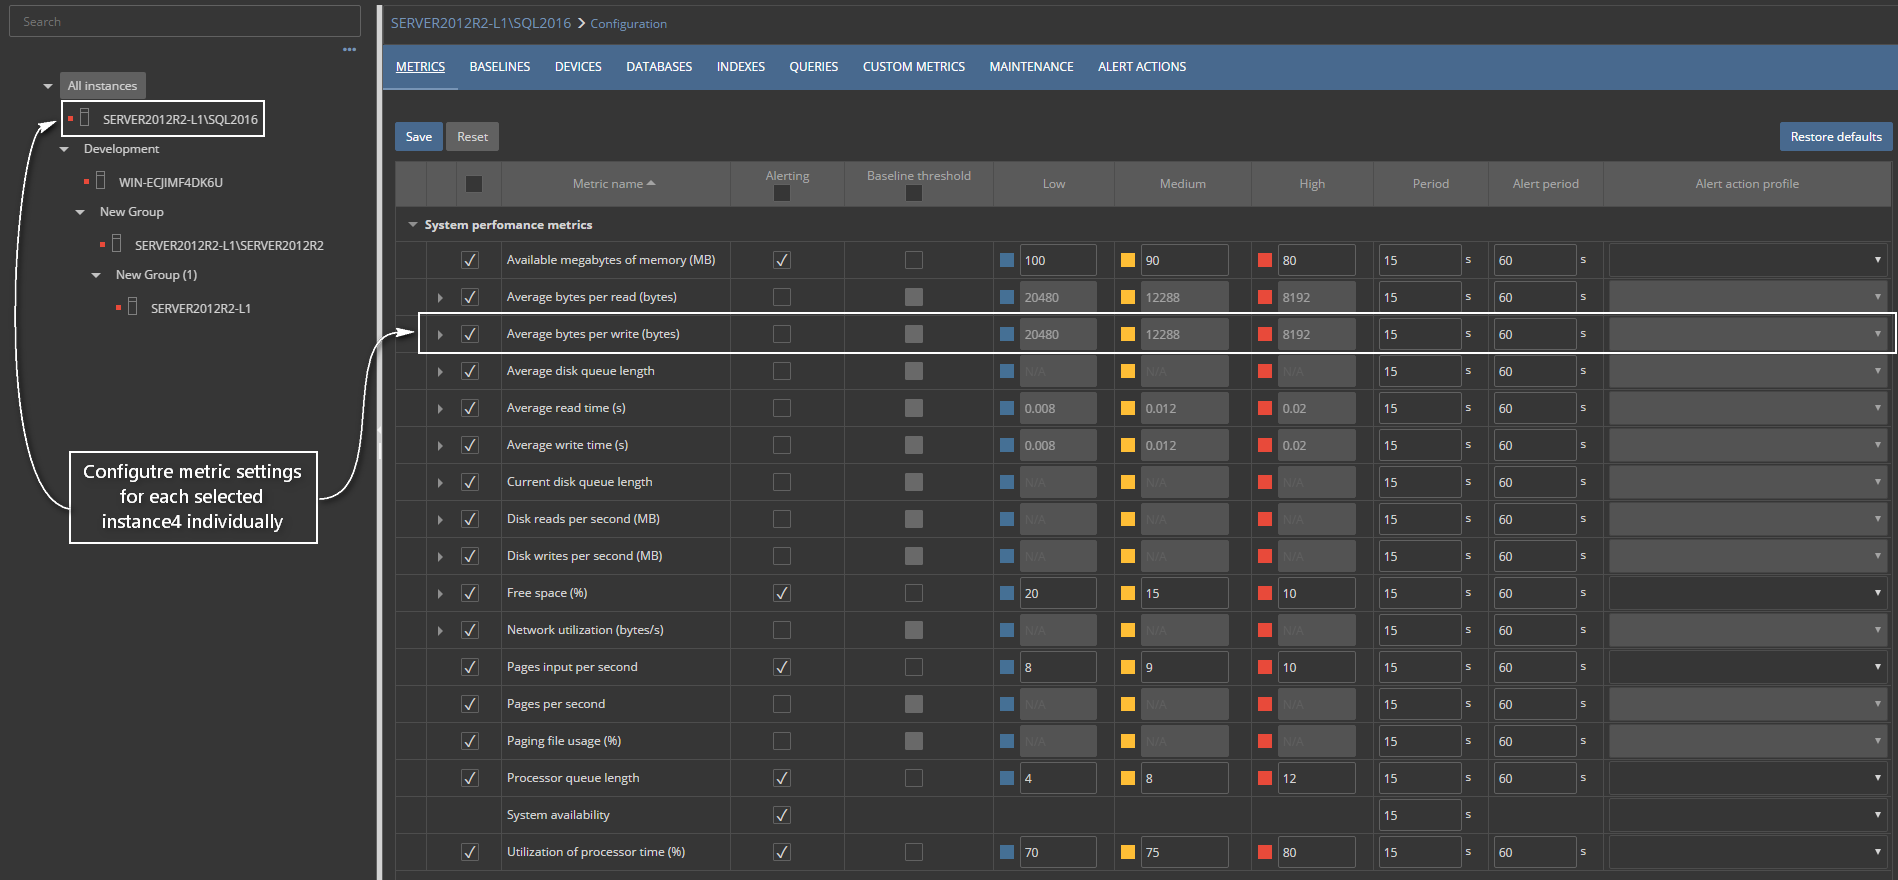The image size is (1898, 880).
Task: Open the ALERT ACTIONS tab
Action: (1142, 67)
